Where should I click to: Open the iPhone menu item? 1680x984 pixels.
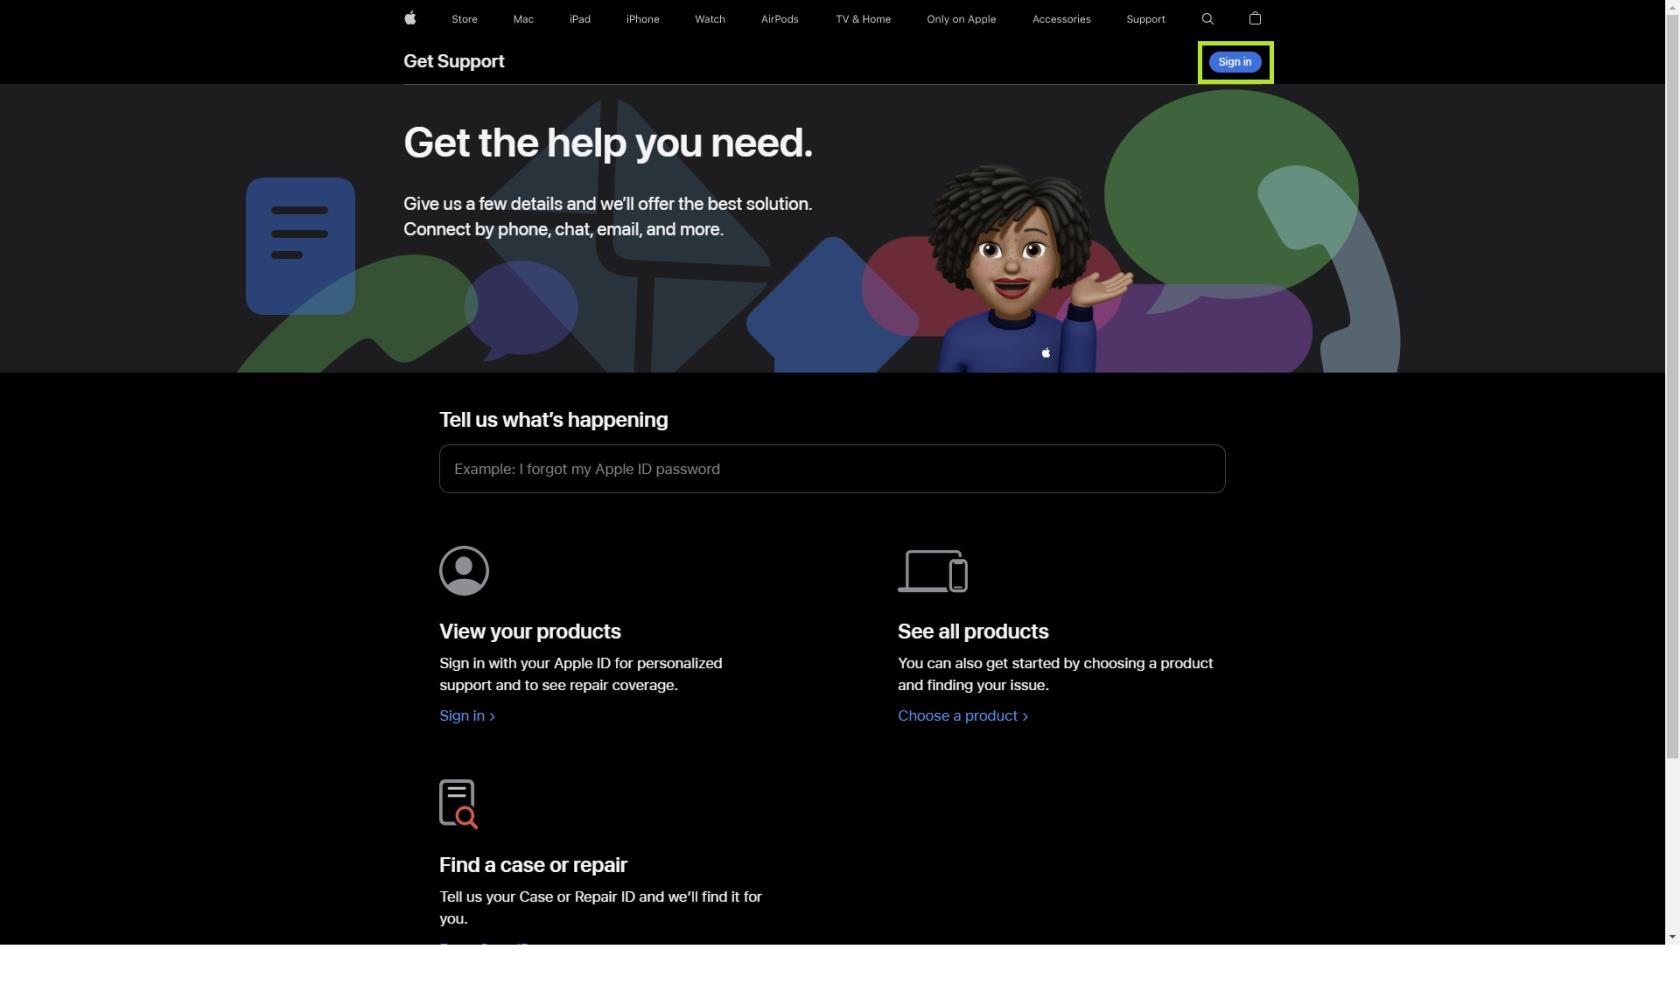point(643,19)
